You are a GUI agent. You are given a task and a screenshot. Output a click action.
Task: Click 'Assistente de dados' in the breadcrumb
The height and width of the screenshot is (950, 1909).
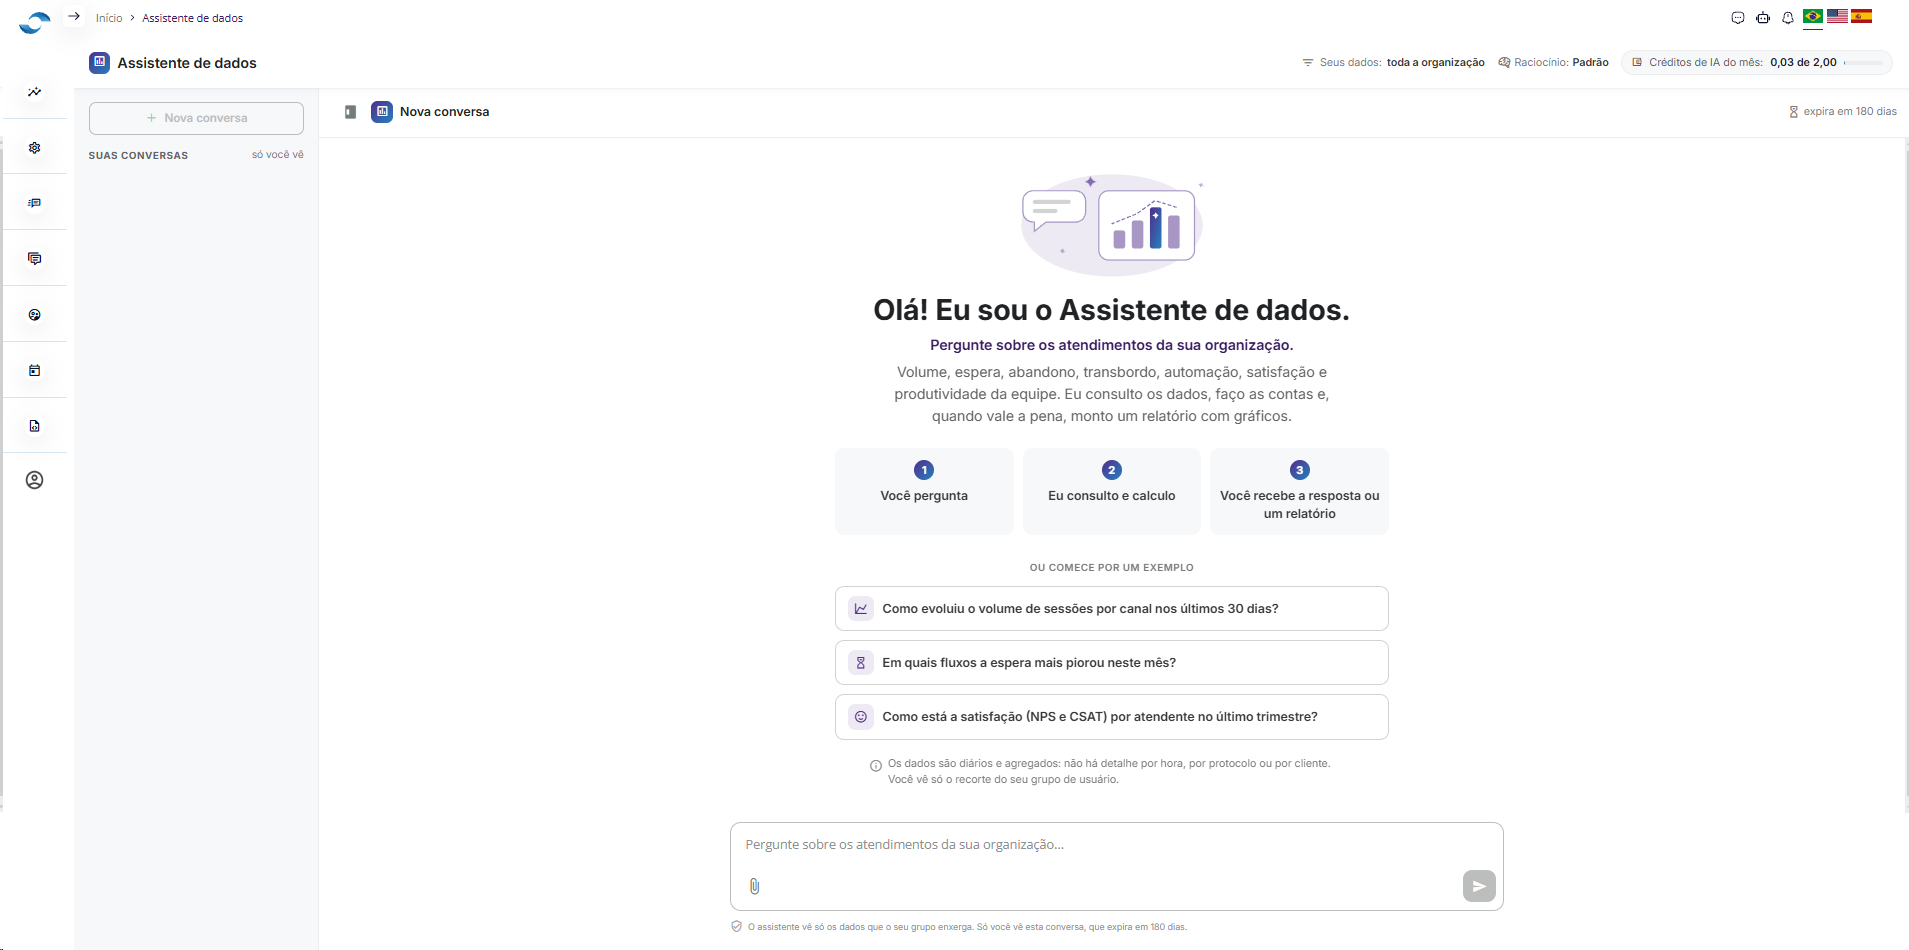pyautogui.click(x=192, y=18)
